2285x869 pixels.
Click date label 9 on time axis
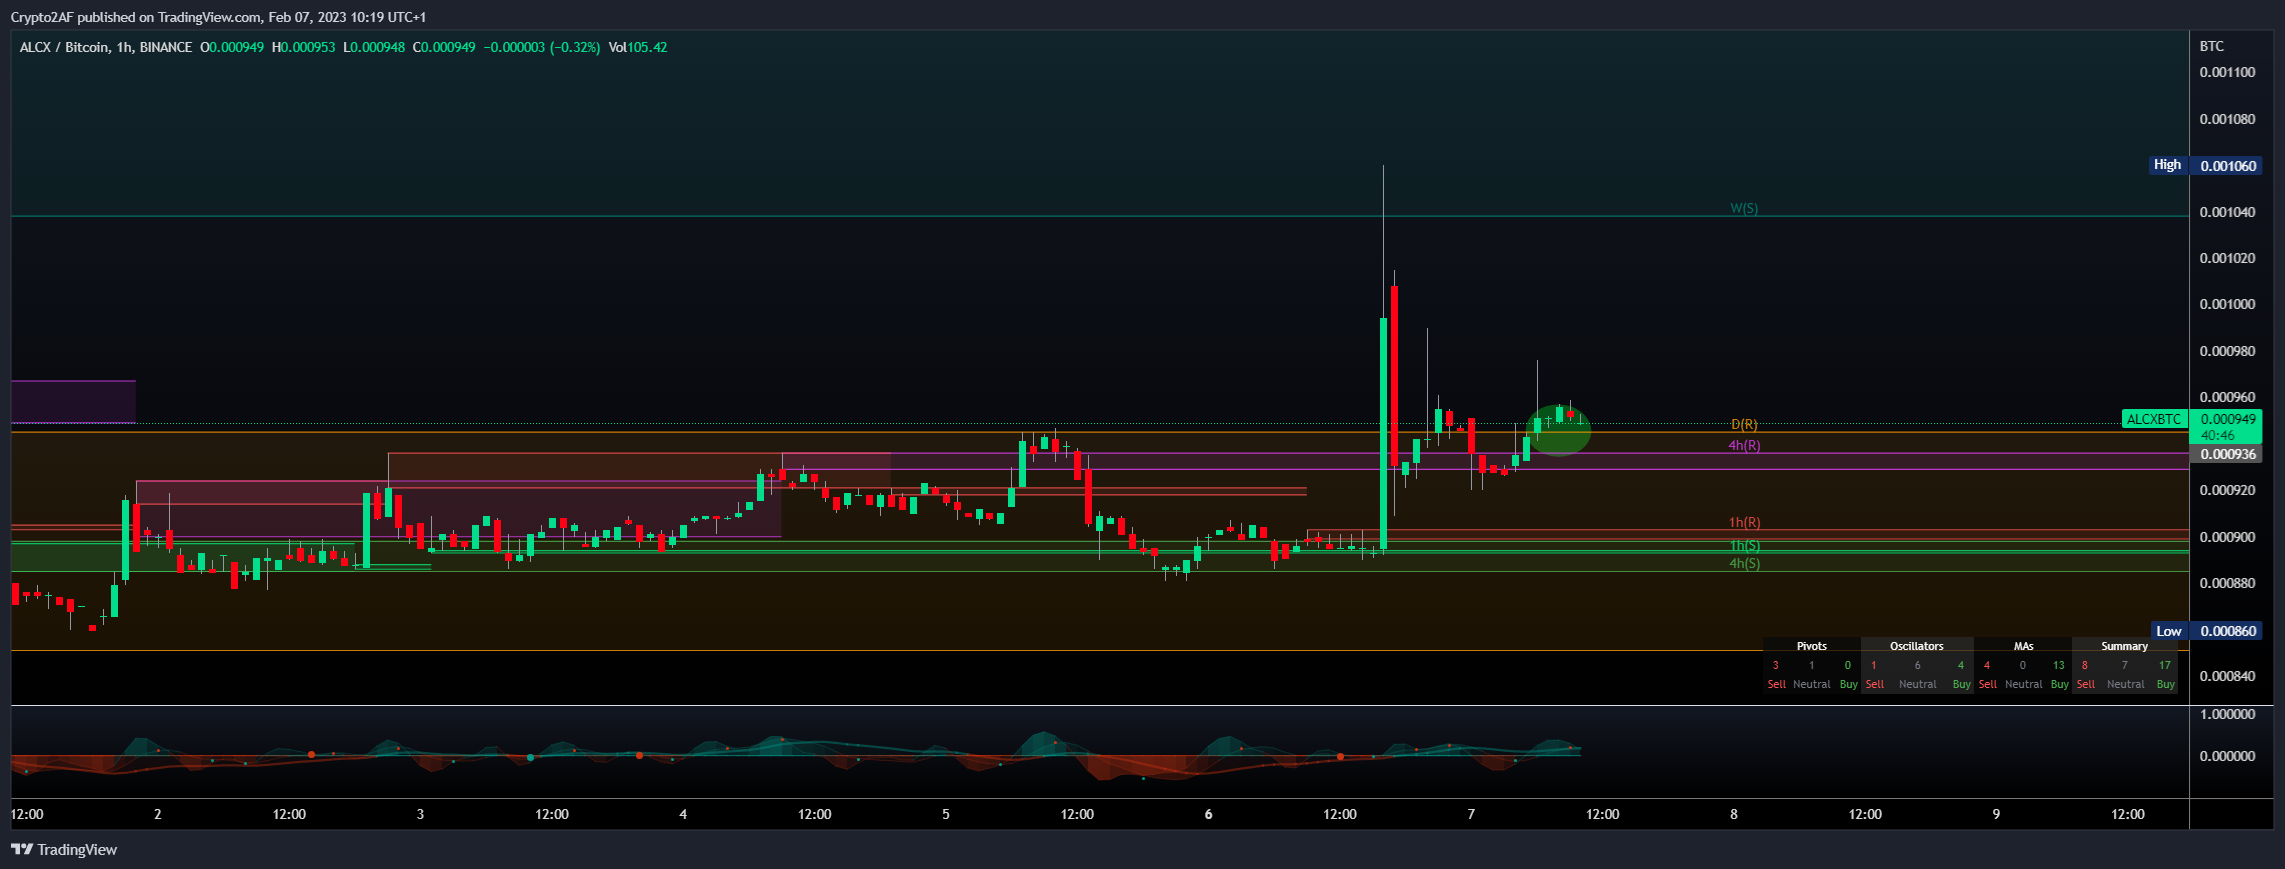(x=1996, y=814)
